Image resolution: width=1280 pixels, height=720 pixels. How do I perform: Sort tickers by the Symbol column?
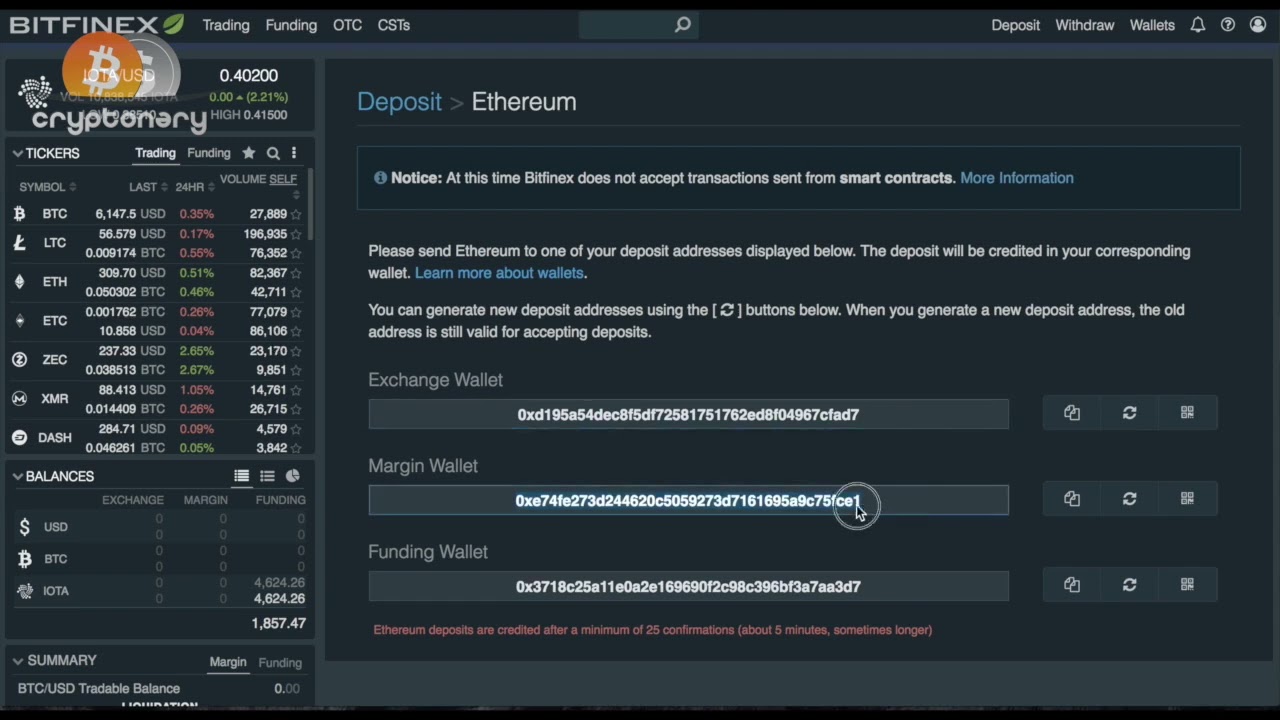[47, 187]
